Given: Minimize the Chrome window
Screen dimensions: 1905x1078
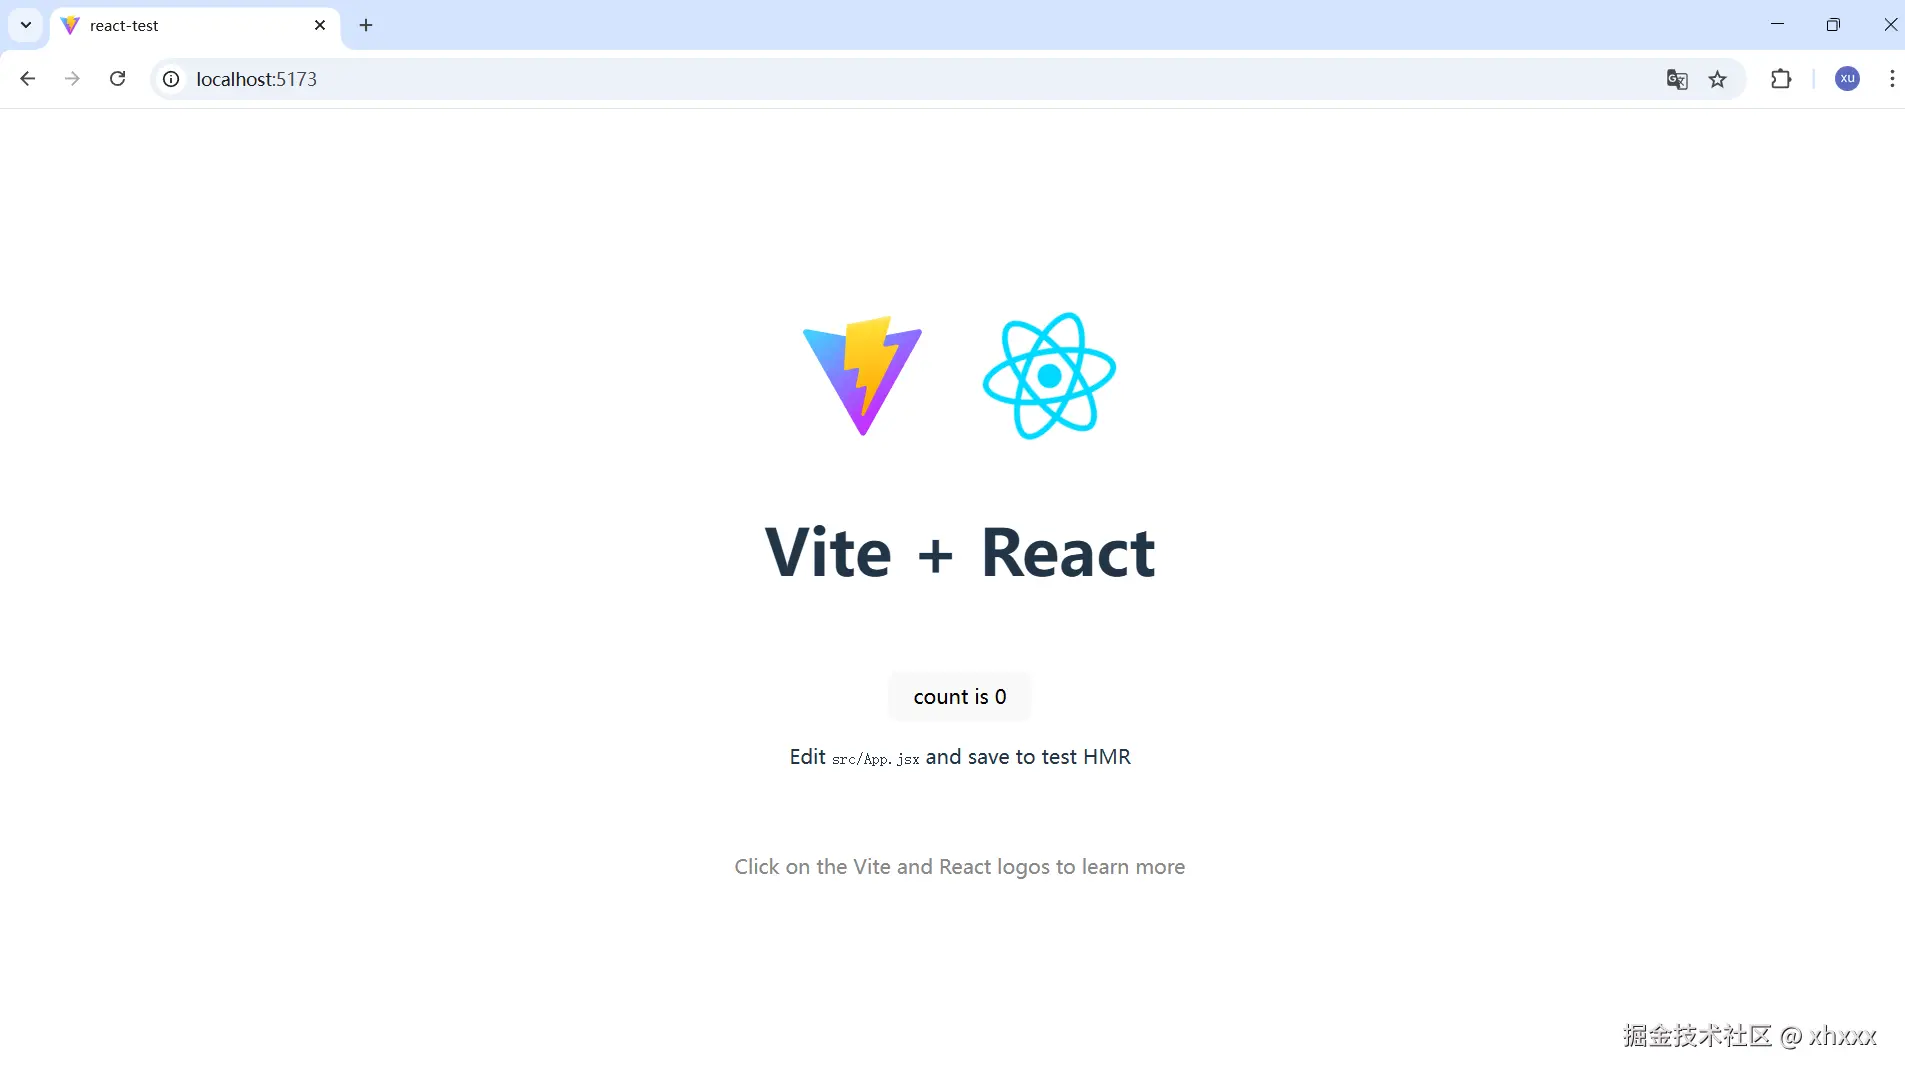Looking at the screenshot, I should pyautogui.click(x=1777, y=24).
